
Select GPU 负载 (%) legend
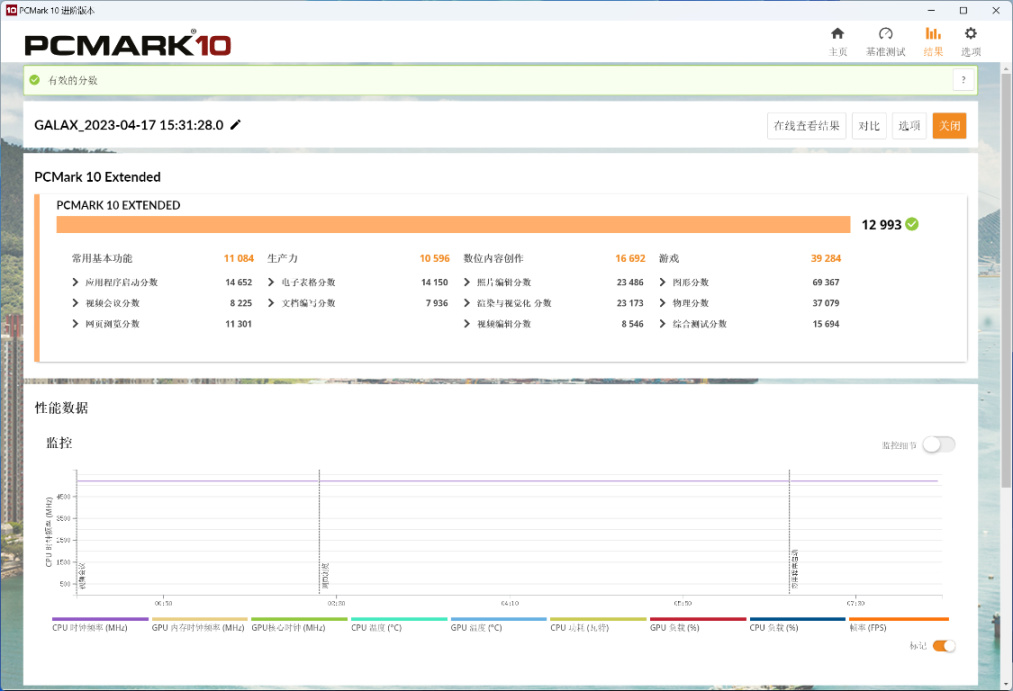point(698,624)
